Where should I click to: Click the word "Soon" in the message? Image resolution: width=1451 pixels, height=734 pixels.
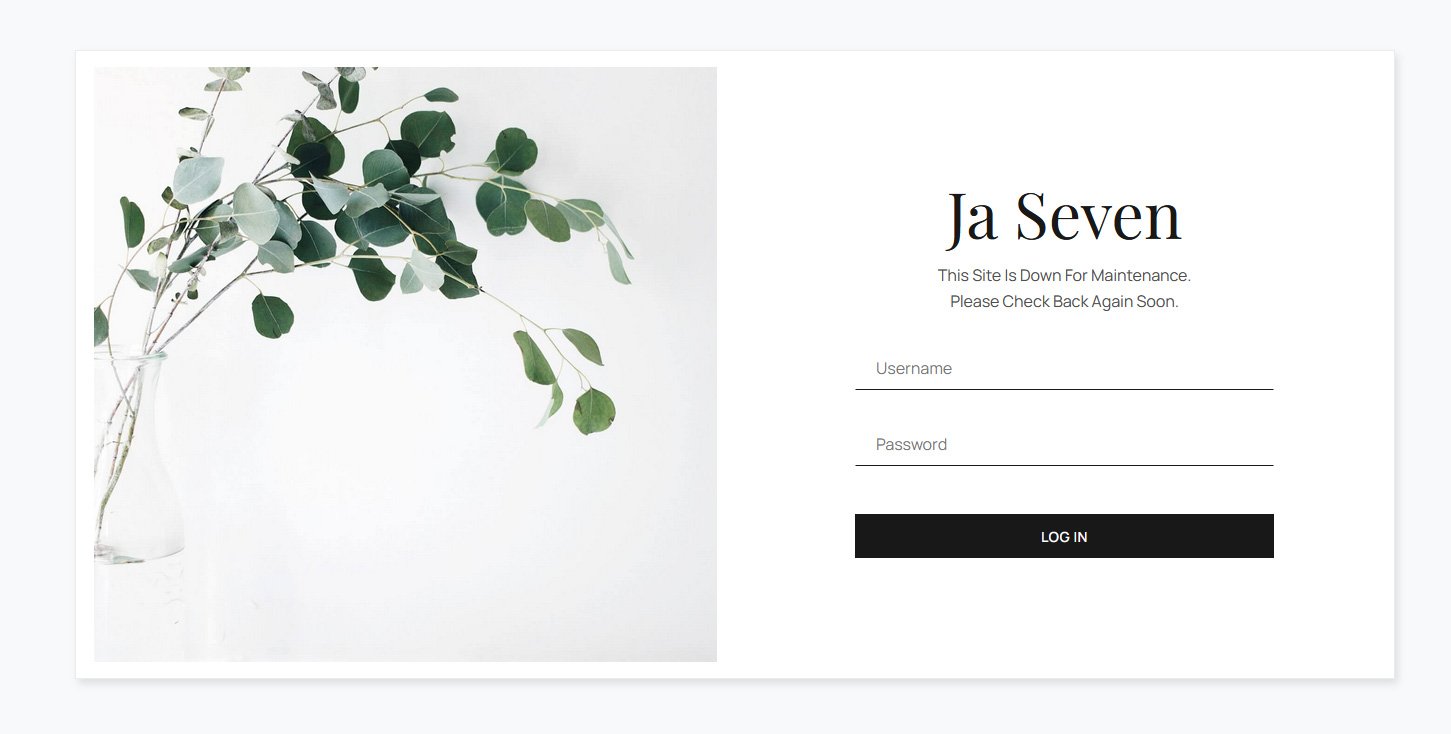tap(1158, 301)
